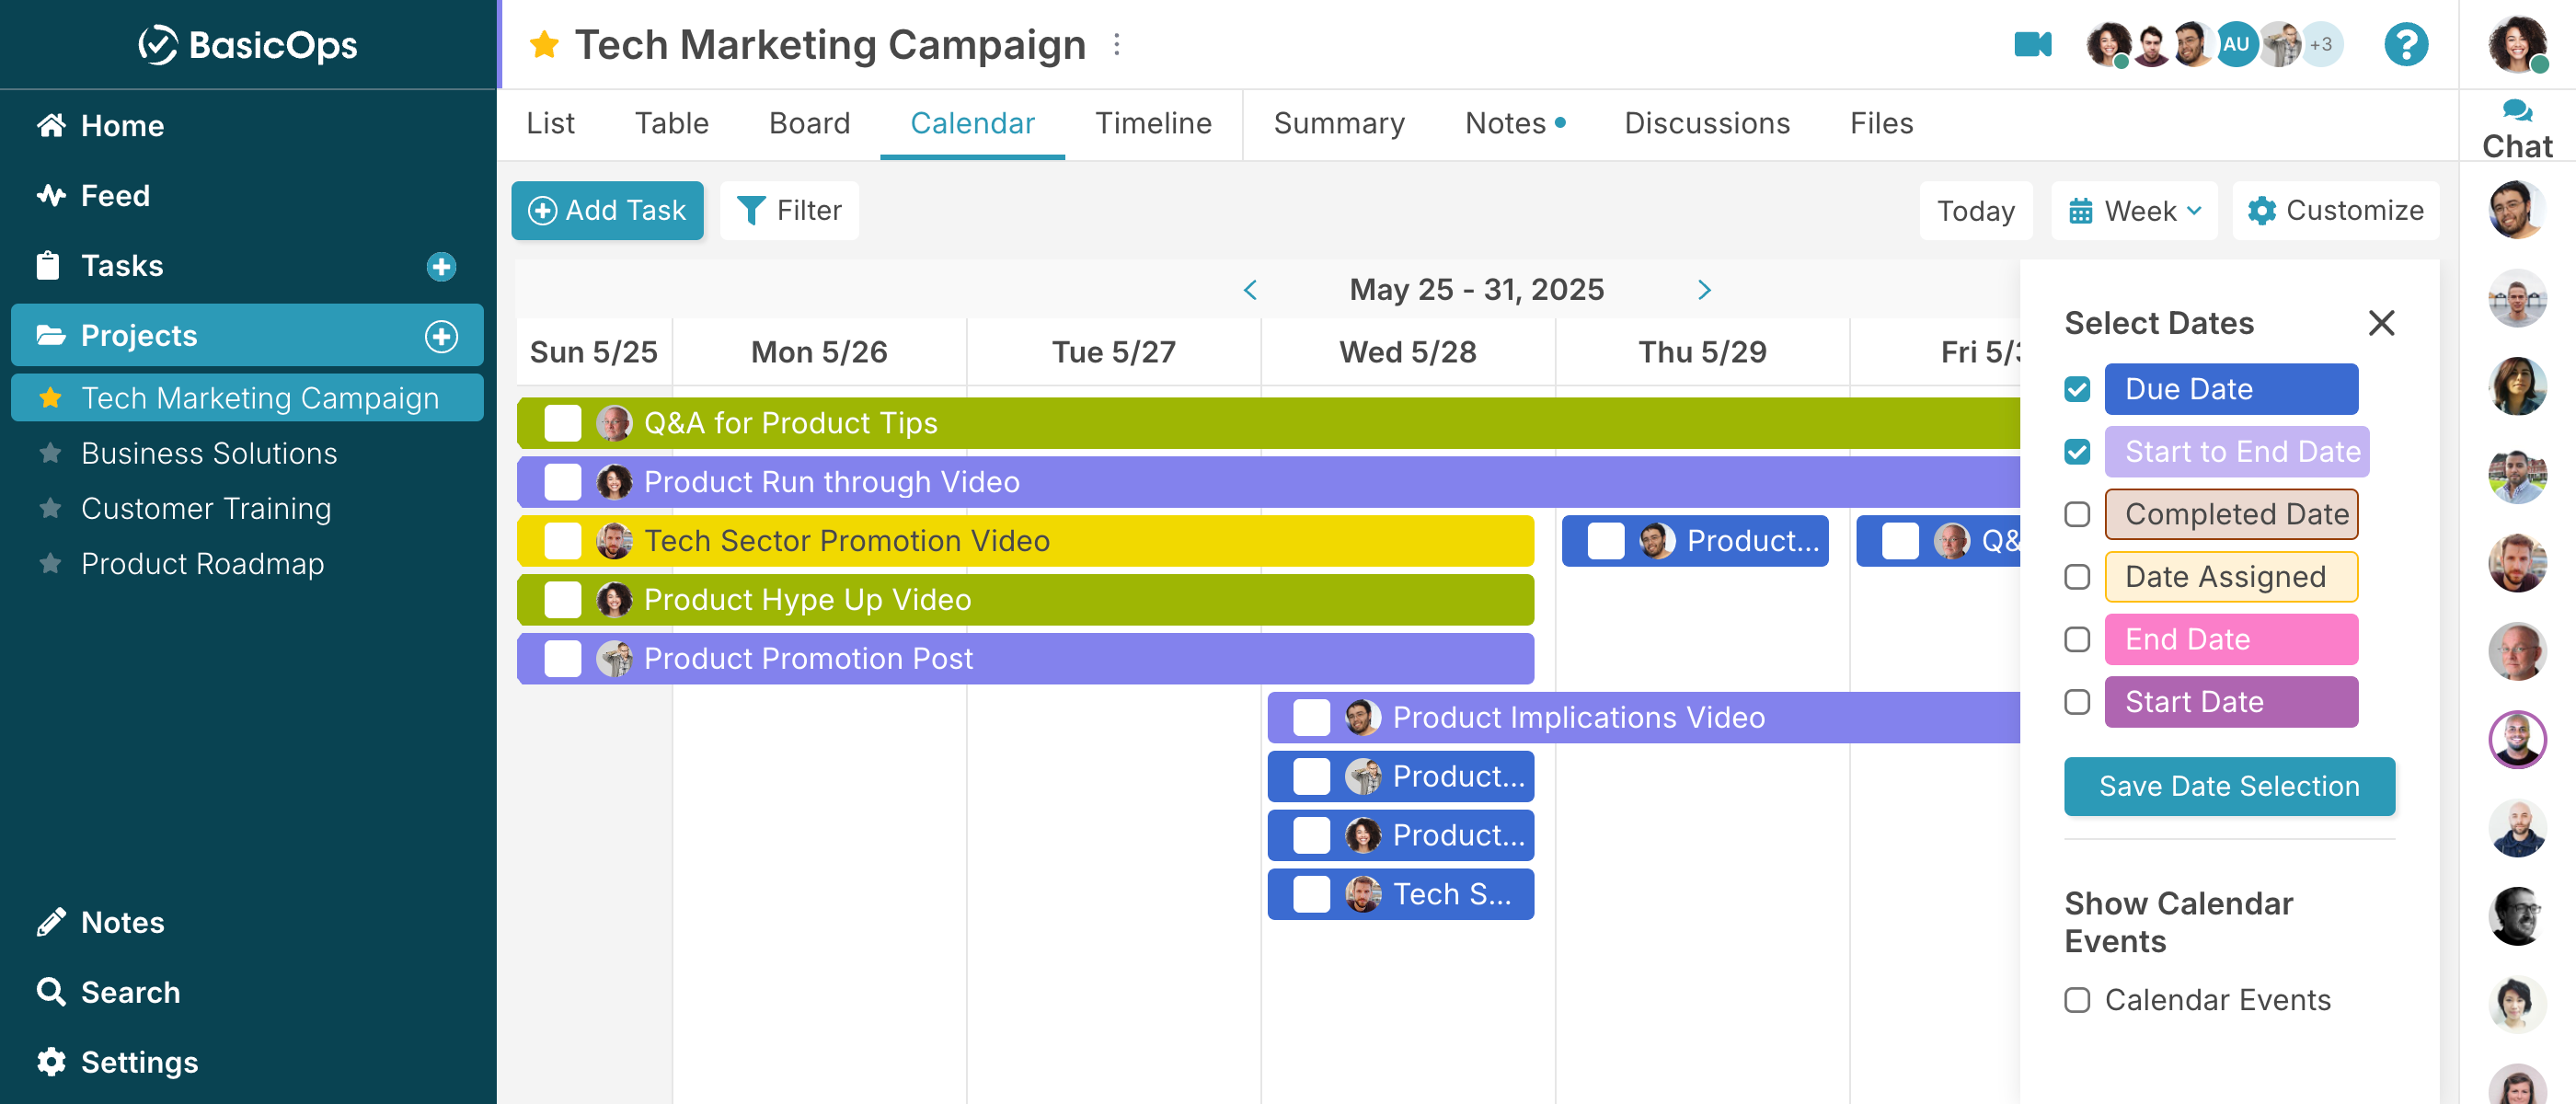The width and height of the screenshot is (2576, 1104).
Task: Toggle favorite star next to project title
Action: (x=544, y=45)
